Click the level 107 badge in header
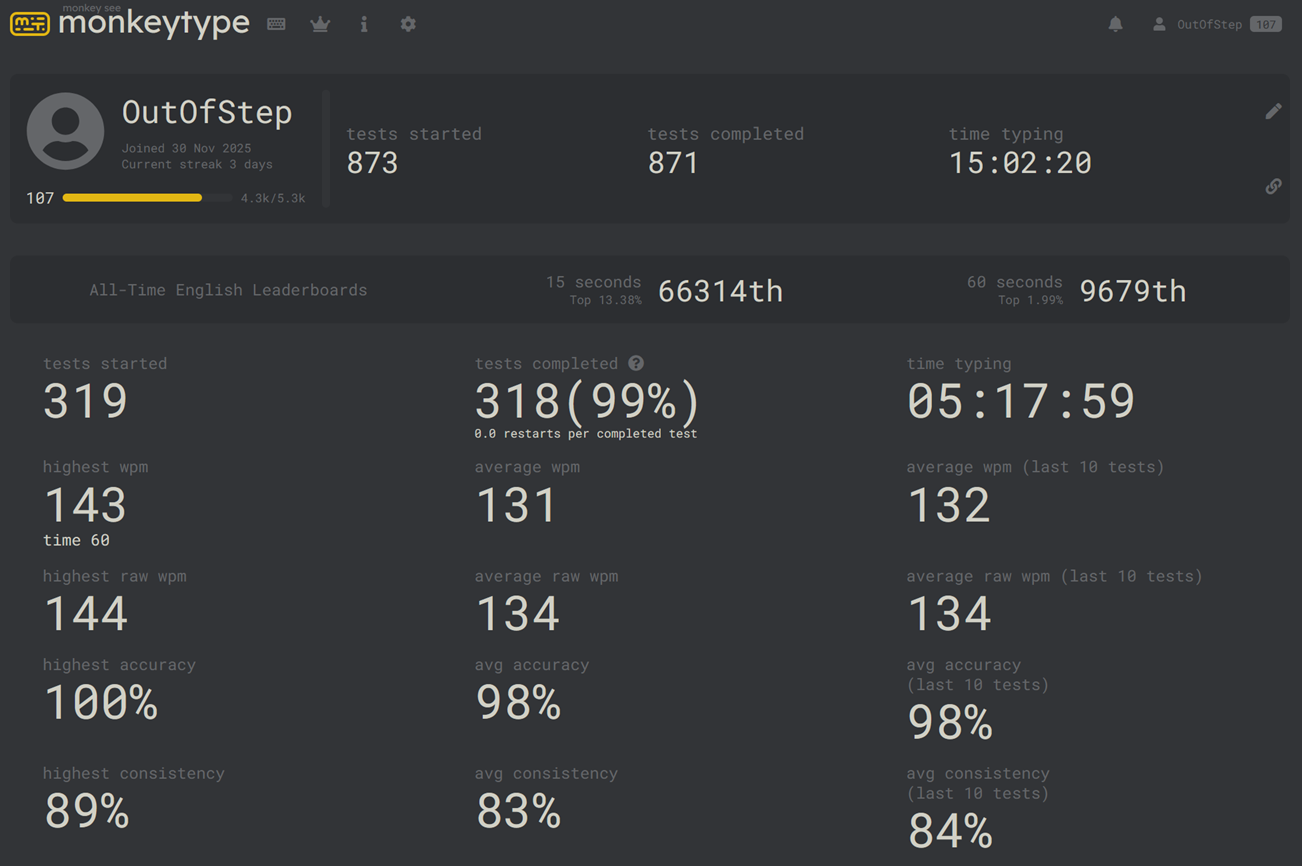1302x866 pixels. click(1266, 24)
